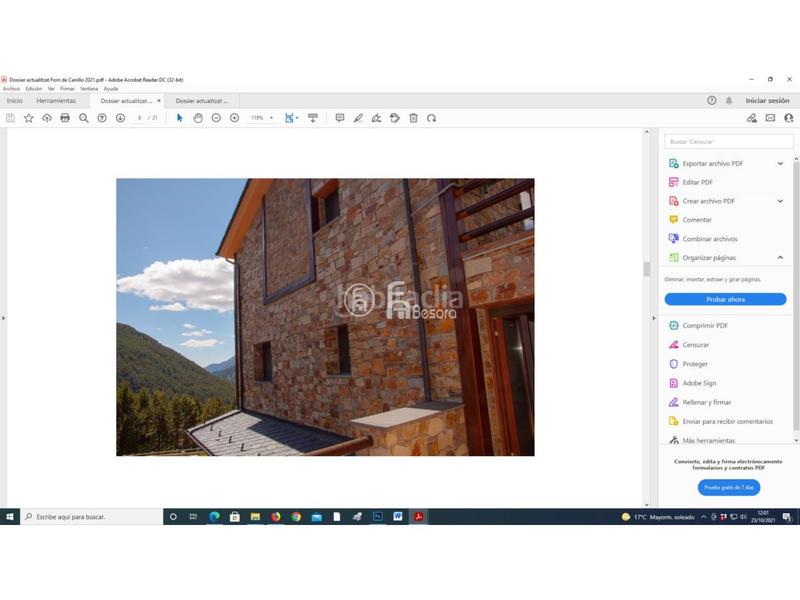Click Iniciar sesión to sign in
The height and width of the screenshot is (600, 800).
767,101
